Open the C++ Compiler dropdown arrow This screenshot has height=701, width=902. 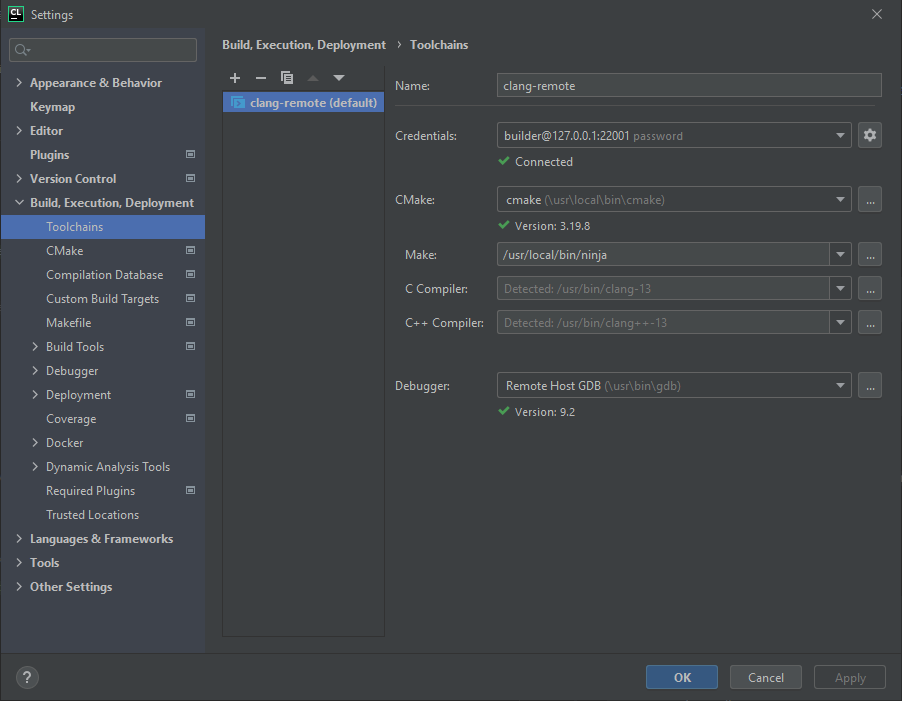pos(840,322)
